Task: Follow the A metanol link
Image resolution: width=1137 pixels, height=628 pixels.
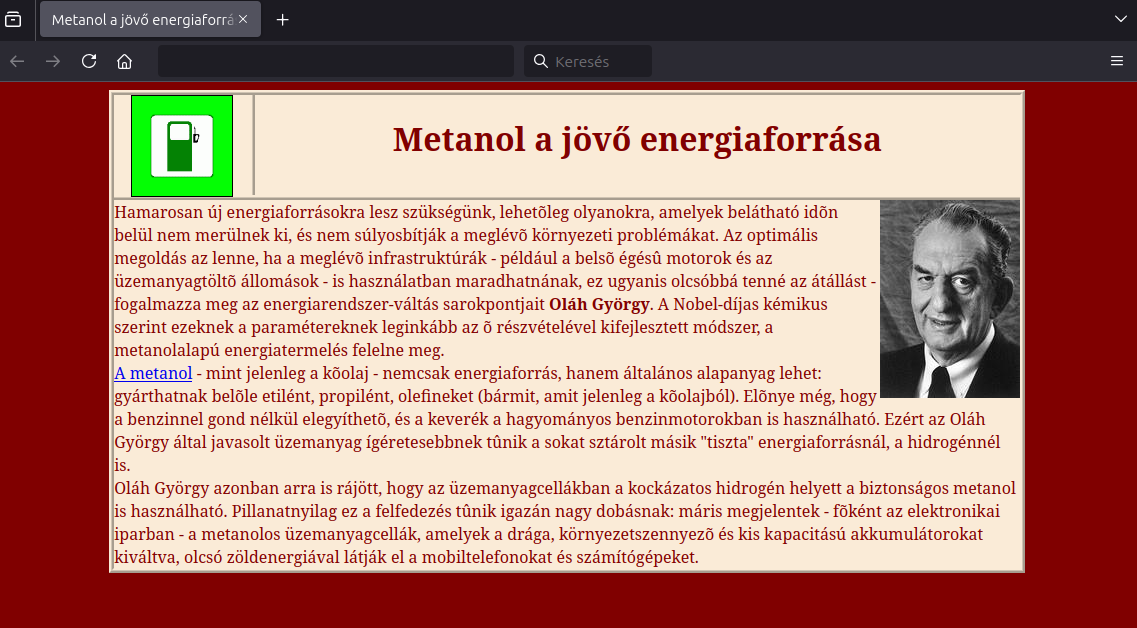Action: [x=153, y=373]
